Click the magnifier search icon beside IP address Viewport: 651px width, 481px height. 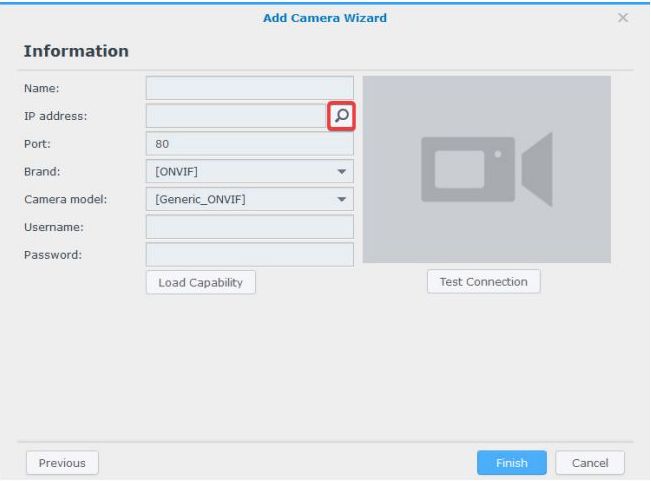coord(341,117)
